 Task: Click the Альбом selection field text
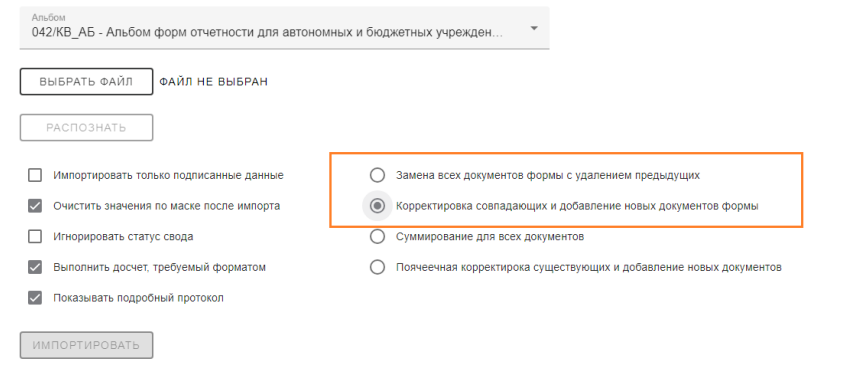[267, 33]
